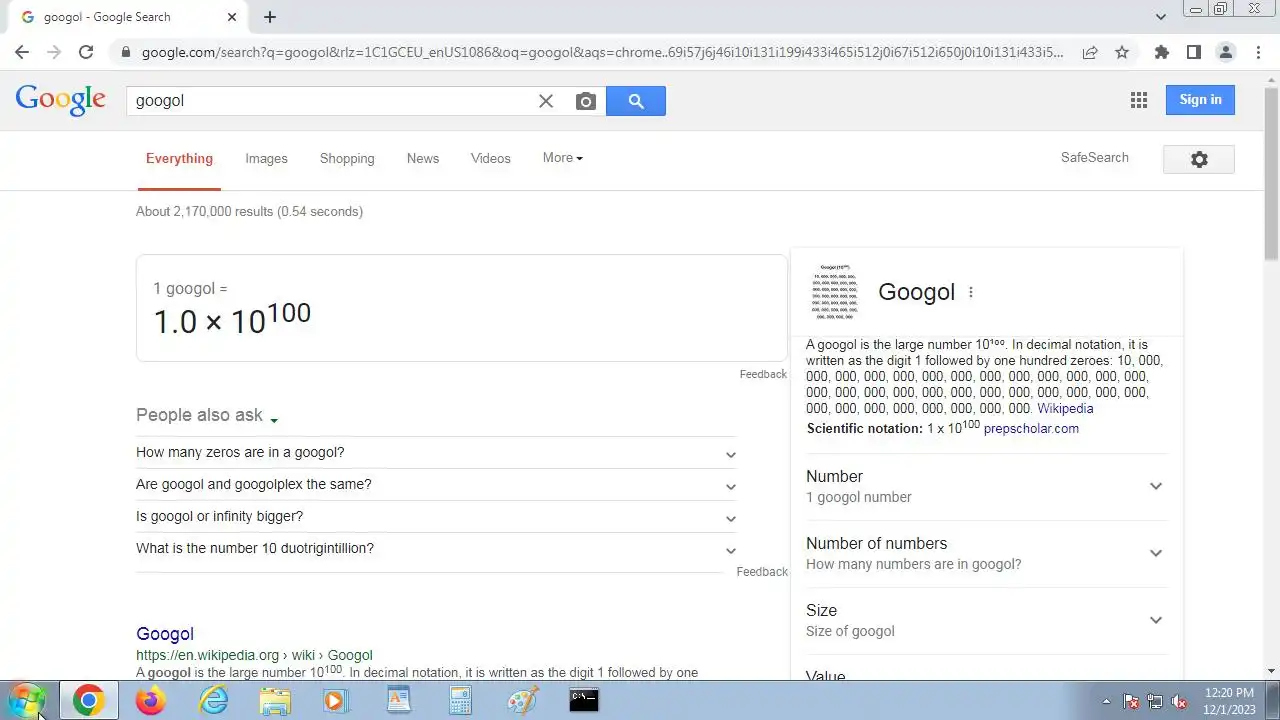Expand 'How many zeros are in a googol?'

(x=436, y=452)
